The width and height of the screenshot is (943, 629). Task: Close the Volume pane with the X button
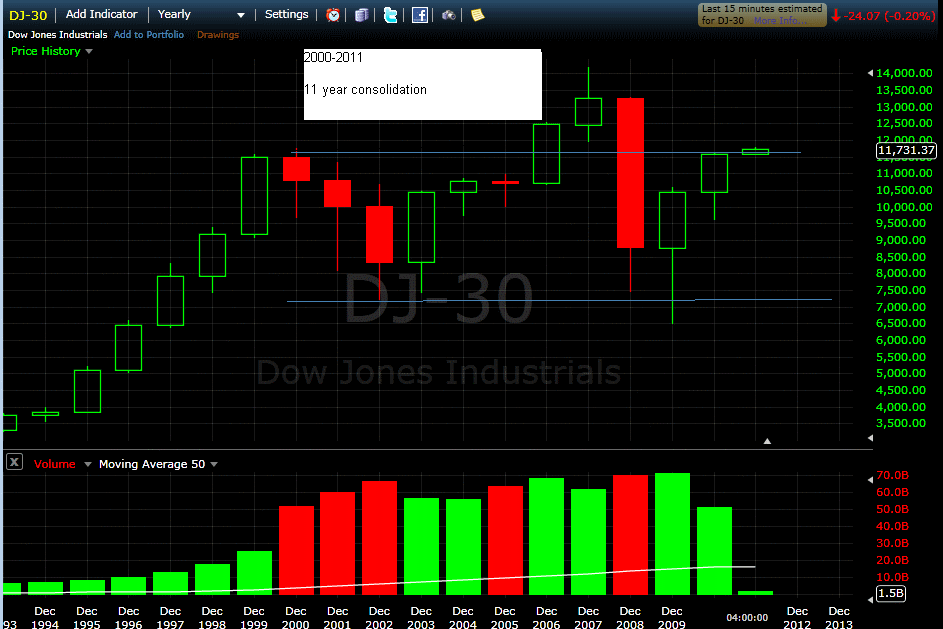coord(14,462)
